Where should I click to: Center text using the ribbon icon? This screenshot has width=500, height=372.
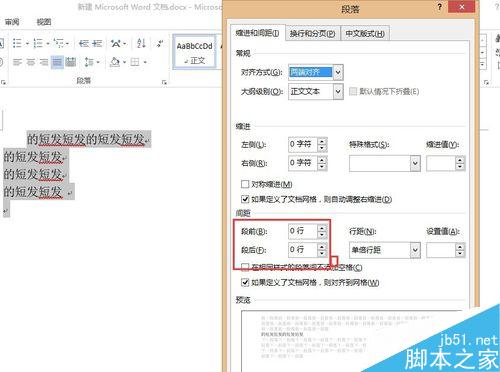(31, 62)
